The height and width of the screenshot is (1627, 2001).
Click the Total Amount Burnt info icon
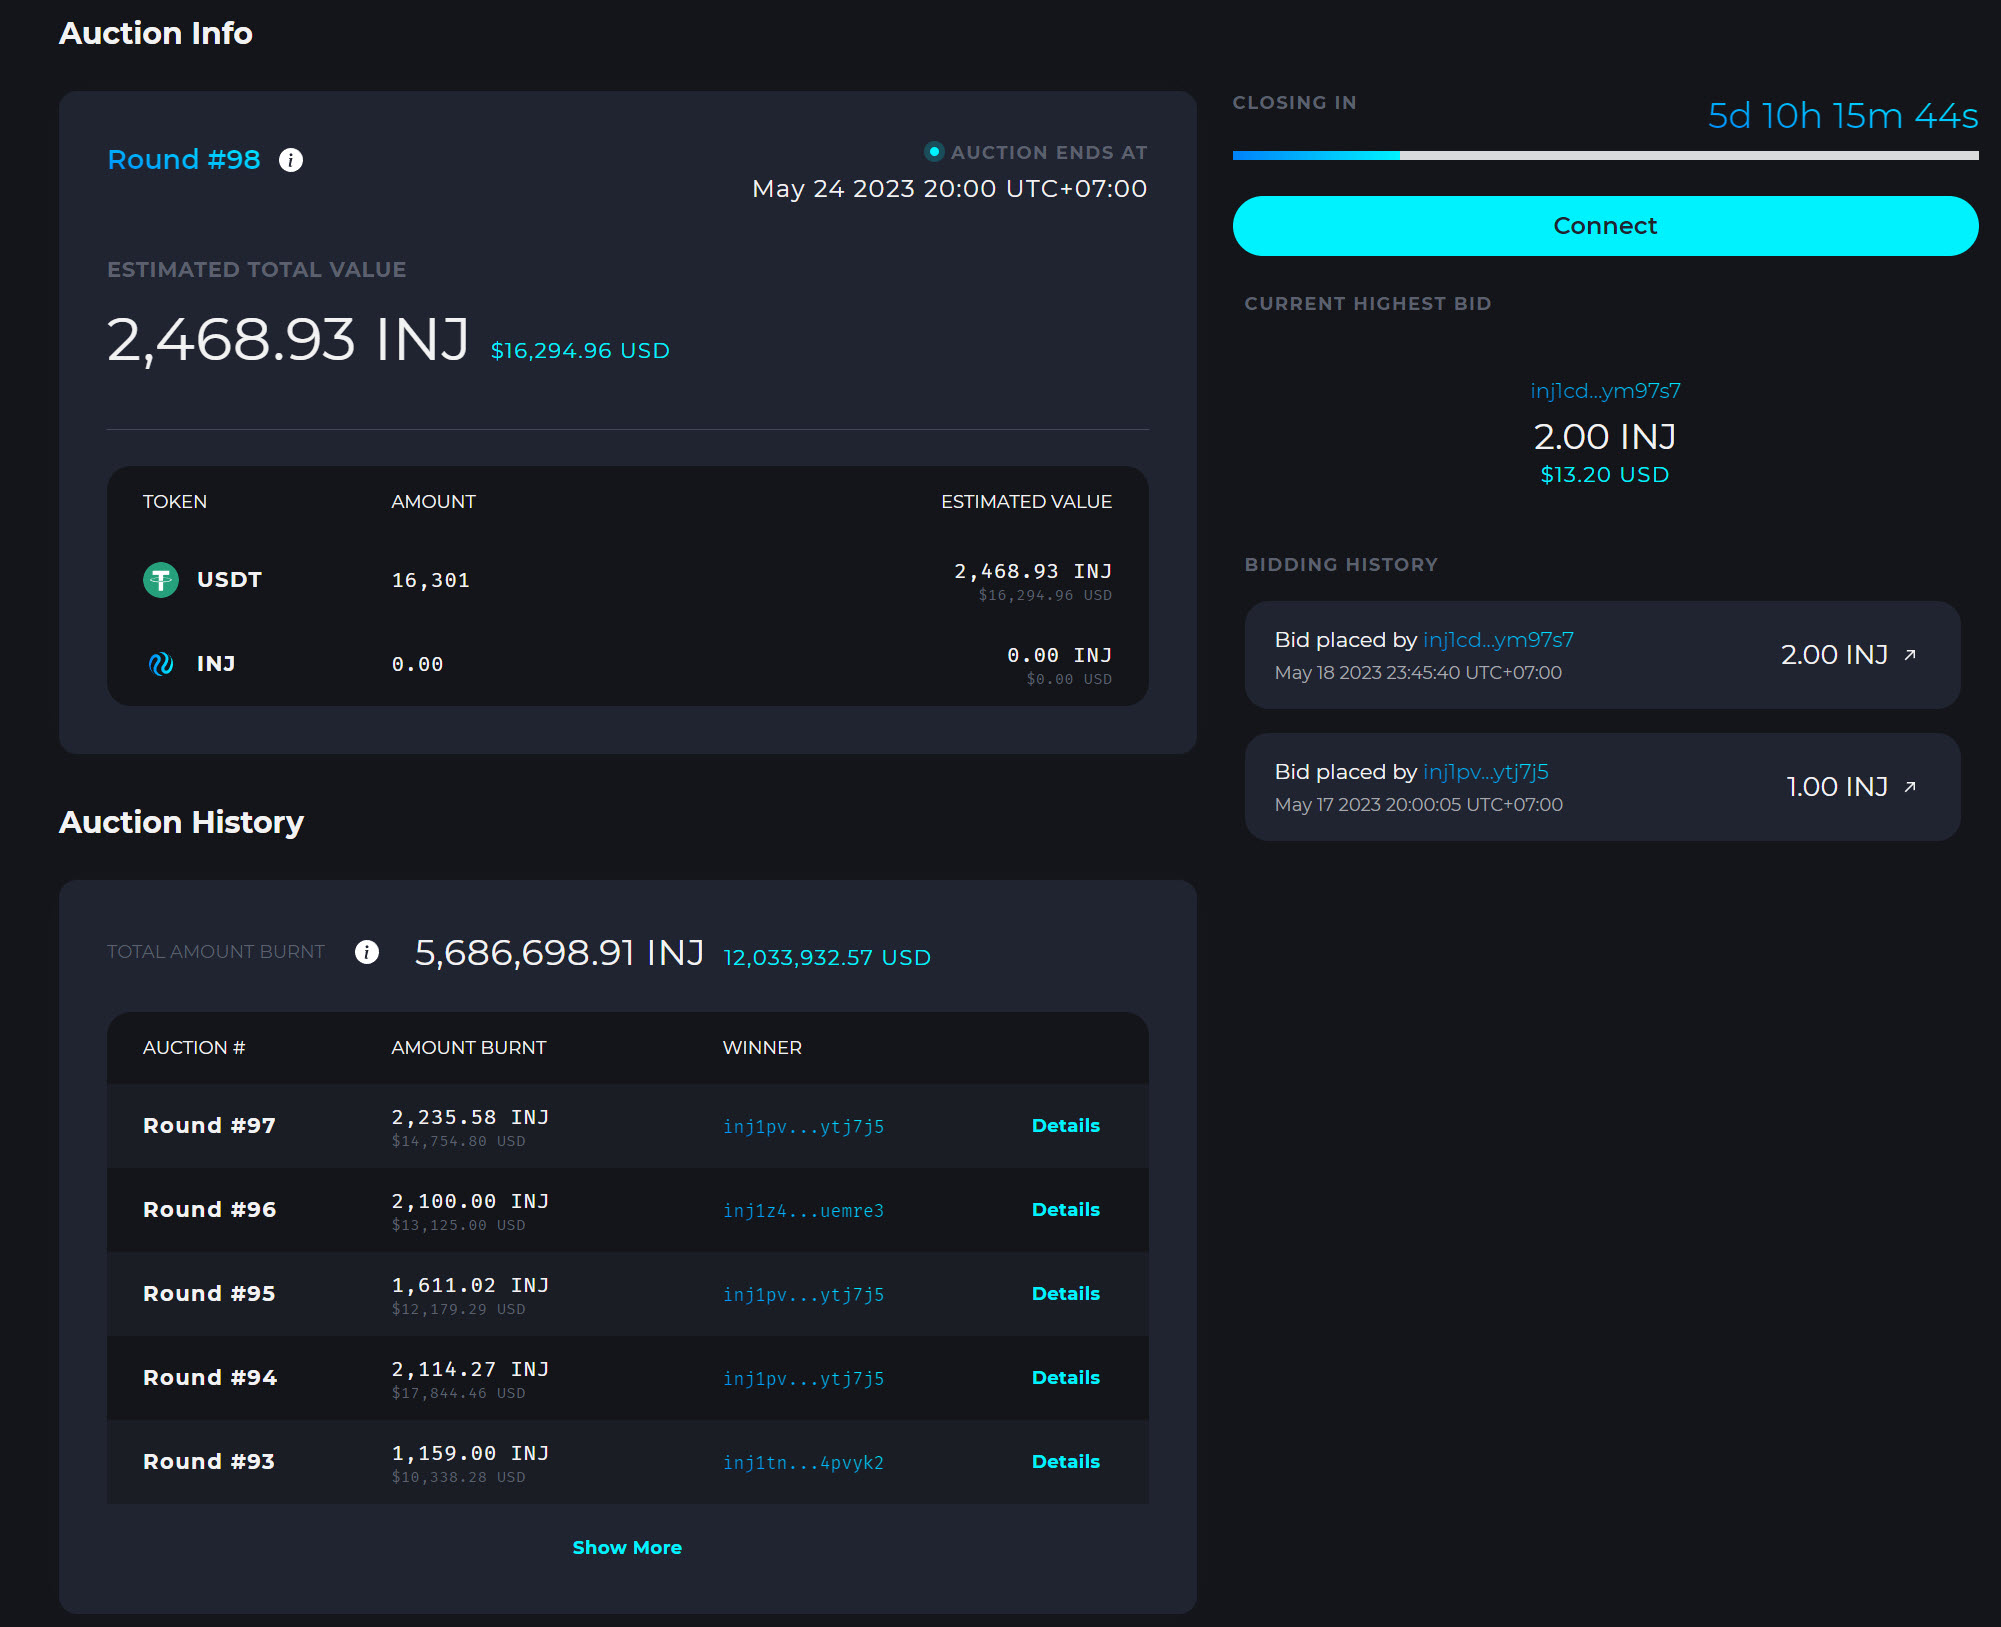pos(367,952)
